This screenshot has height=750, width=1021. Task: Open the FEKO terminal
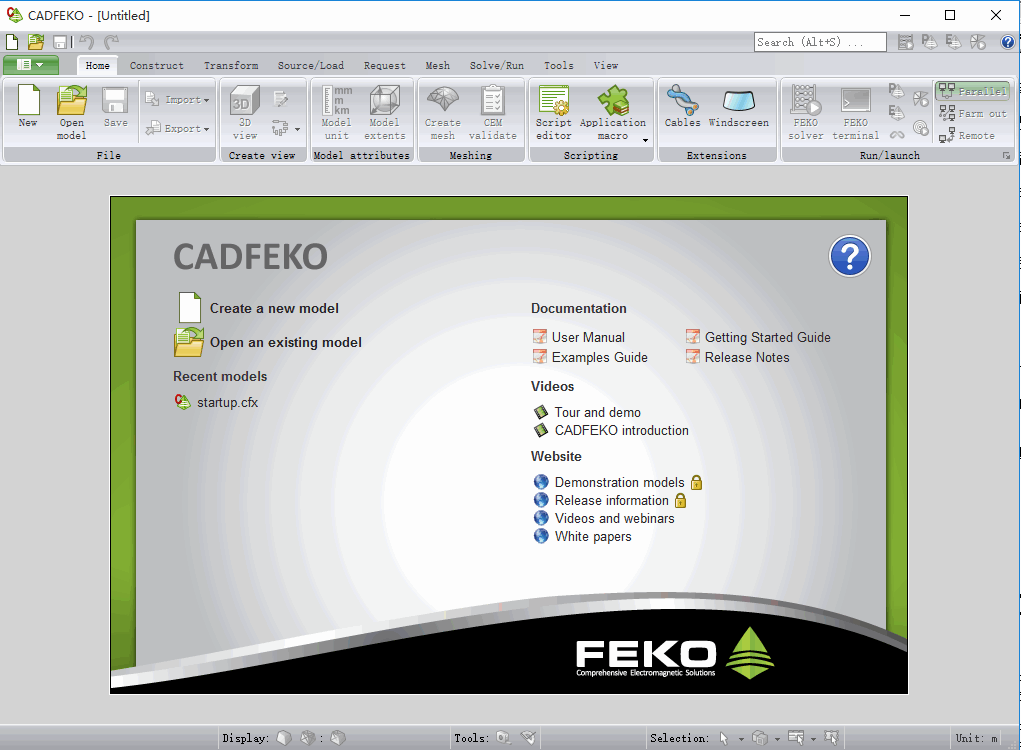pyautogui.click(x=855, y=110)
